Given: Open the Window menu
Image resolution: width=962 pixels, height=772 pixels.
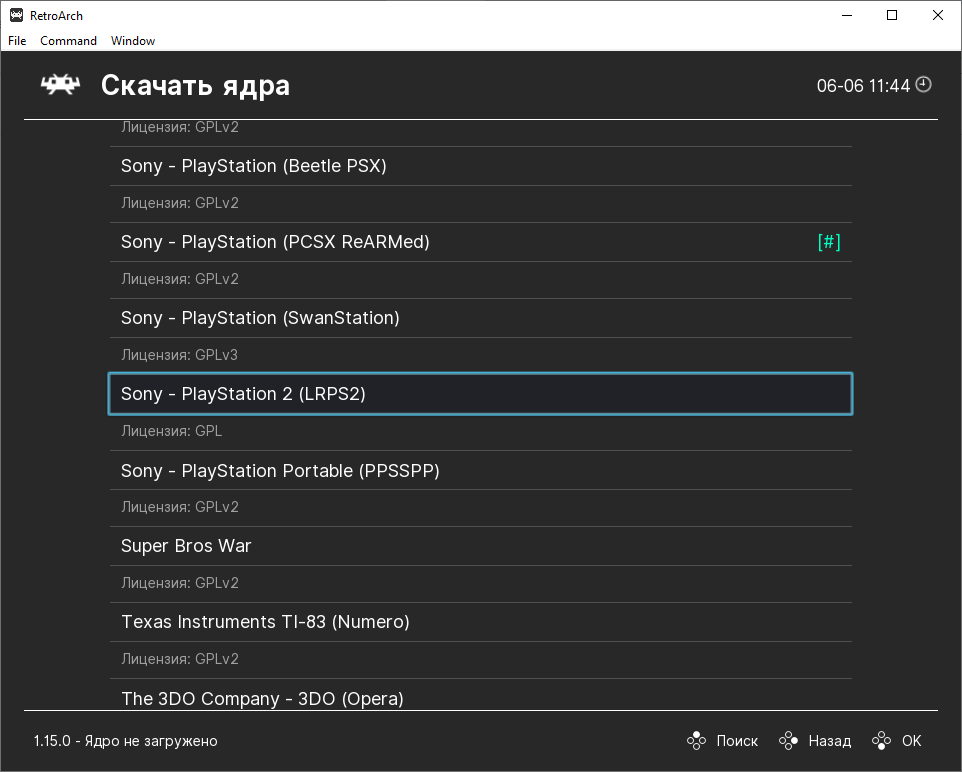Looking at the screenshot, I should (x=133, y=41).
